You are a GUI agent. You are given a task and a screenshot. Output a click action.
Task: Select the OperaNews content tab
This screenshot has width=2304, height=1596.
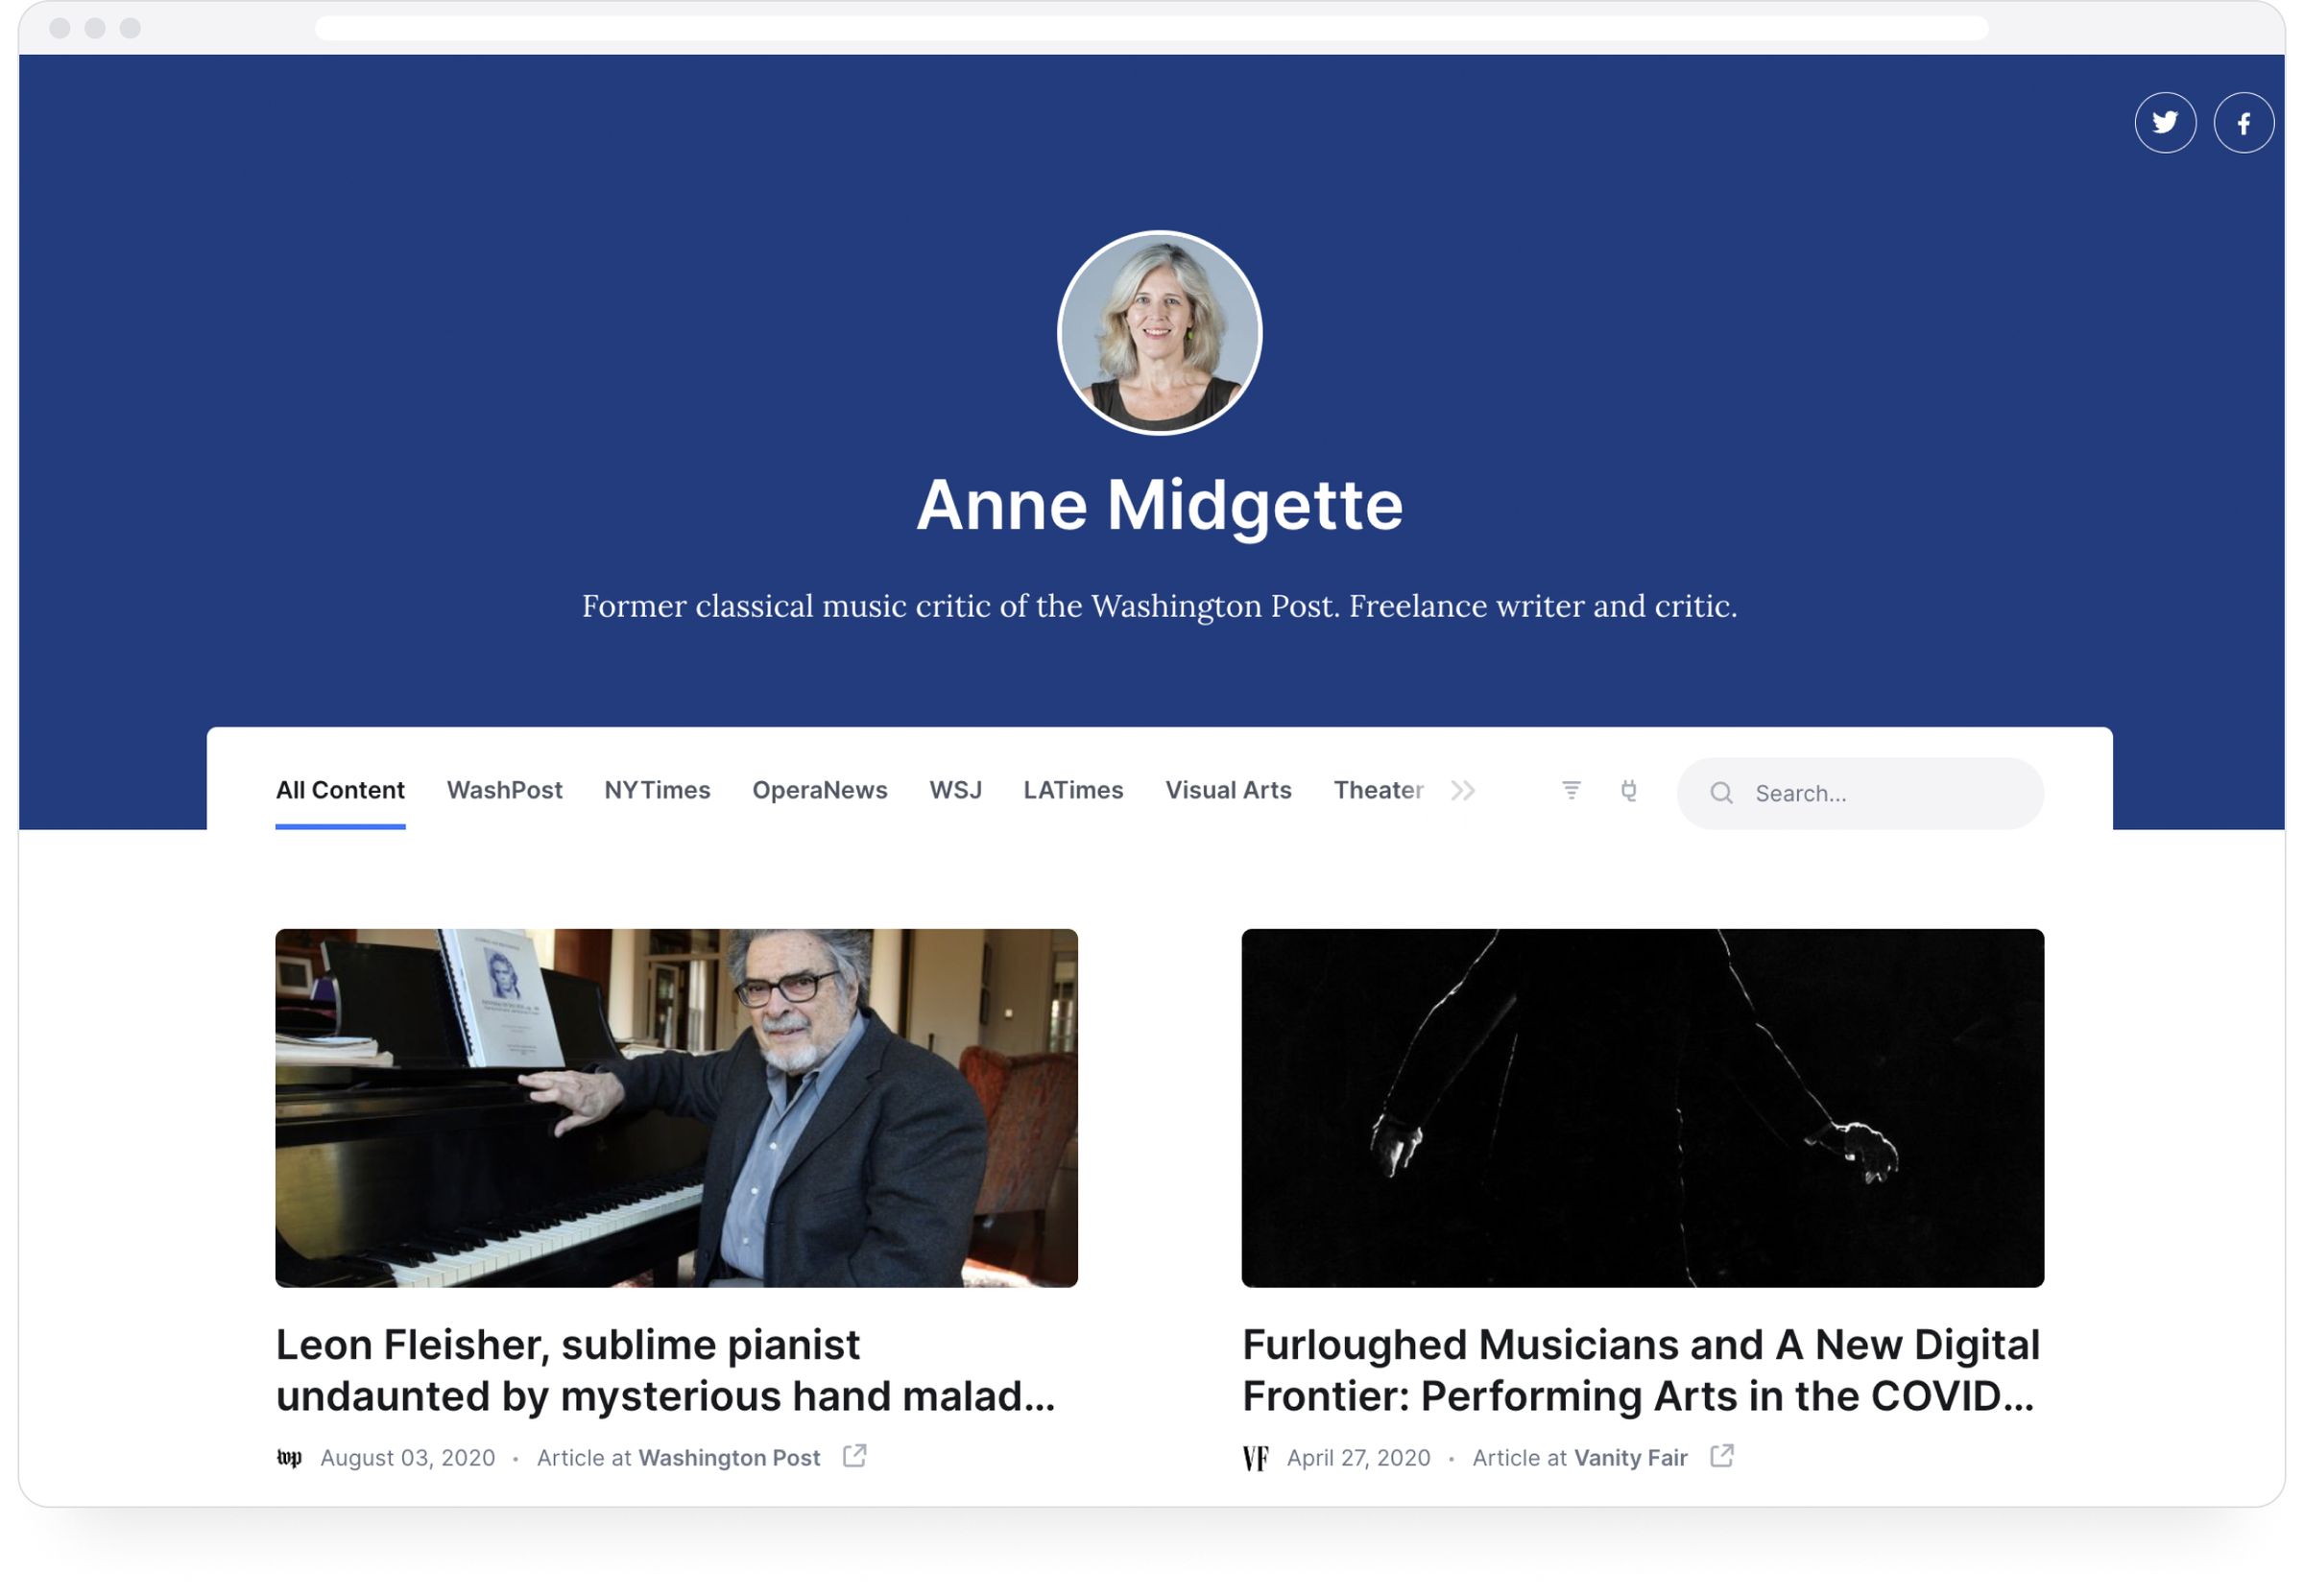[x=820, y=790]
